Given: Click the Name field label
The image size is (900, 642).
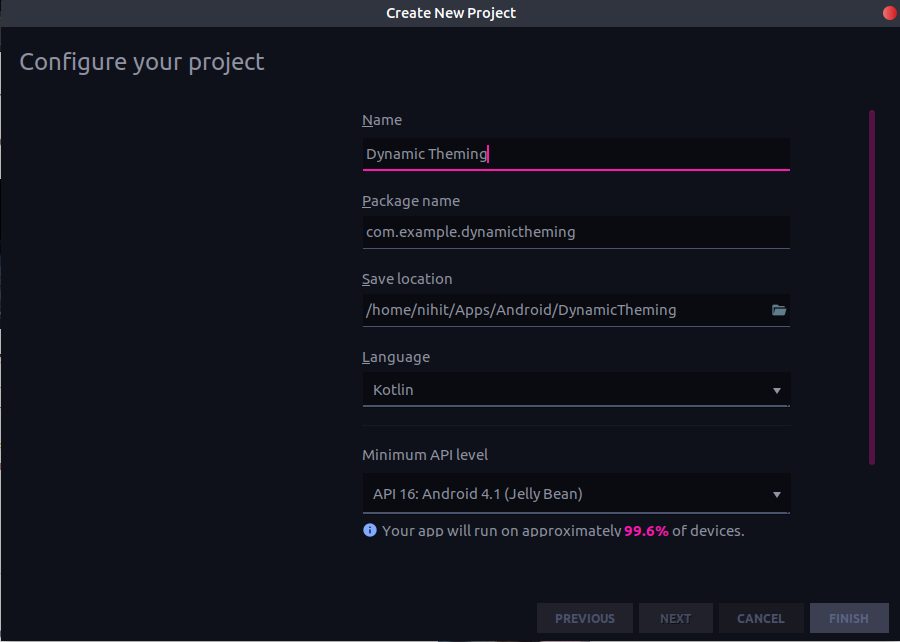Looking at the screenshot, I should (382, 119).
